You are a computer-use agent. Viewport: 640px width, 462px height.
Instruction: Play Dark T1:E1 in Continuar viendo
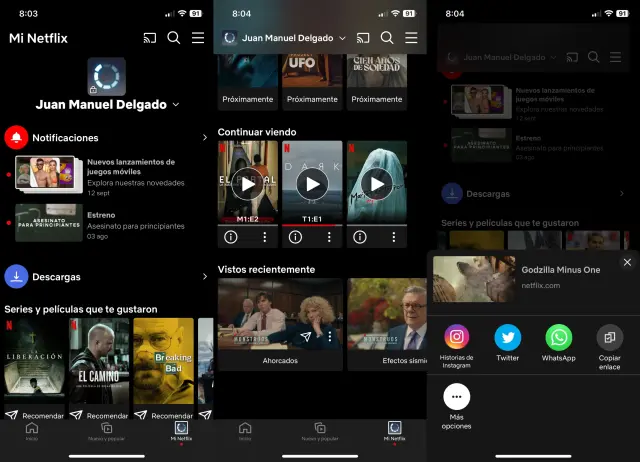[x=312, y=184]
